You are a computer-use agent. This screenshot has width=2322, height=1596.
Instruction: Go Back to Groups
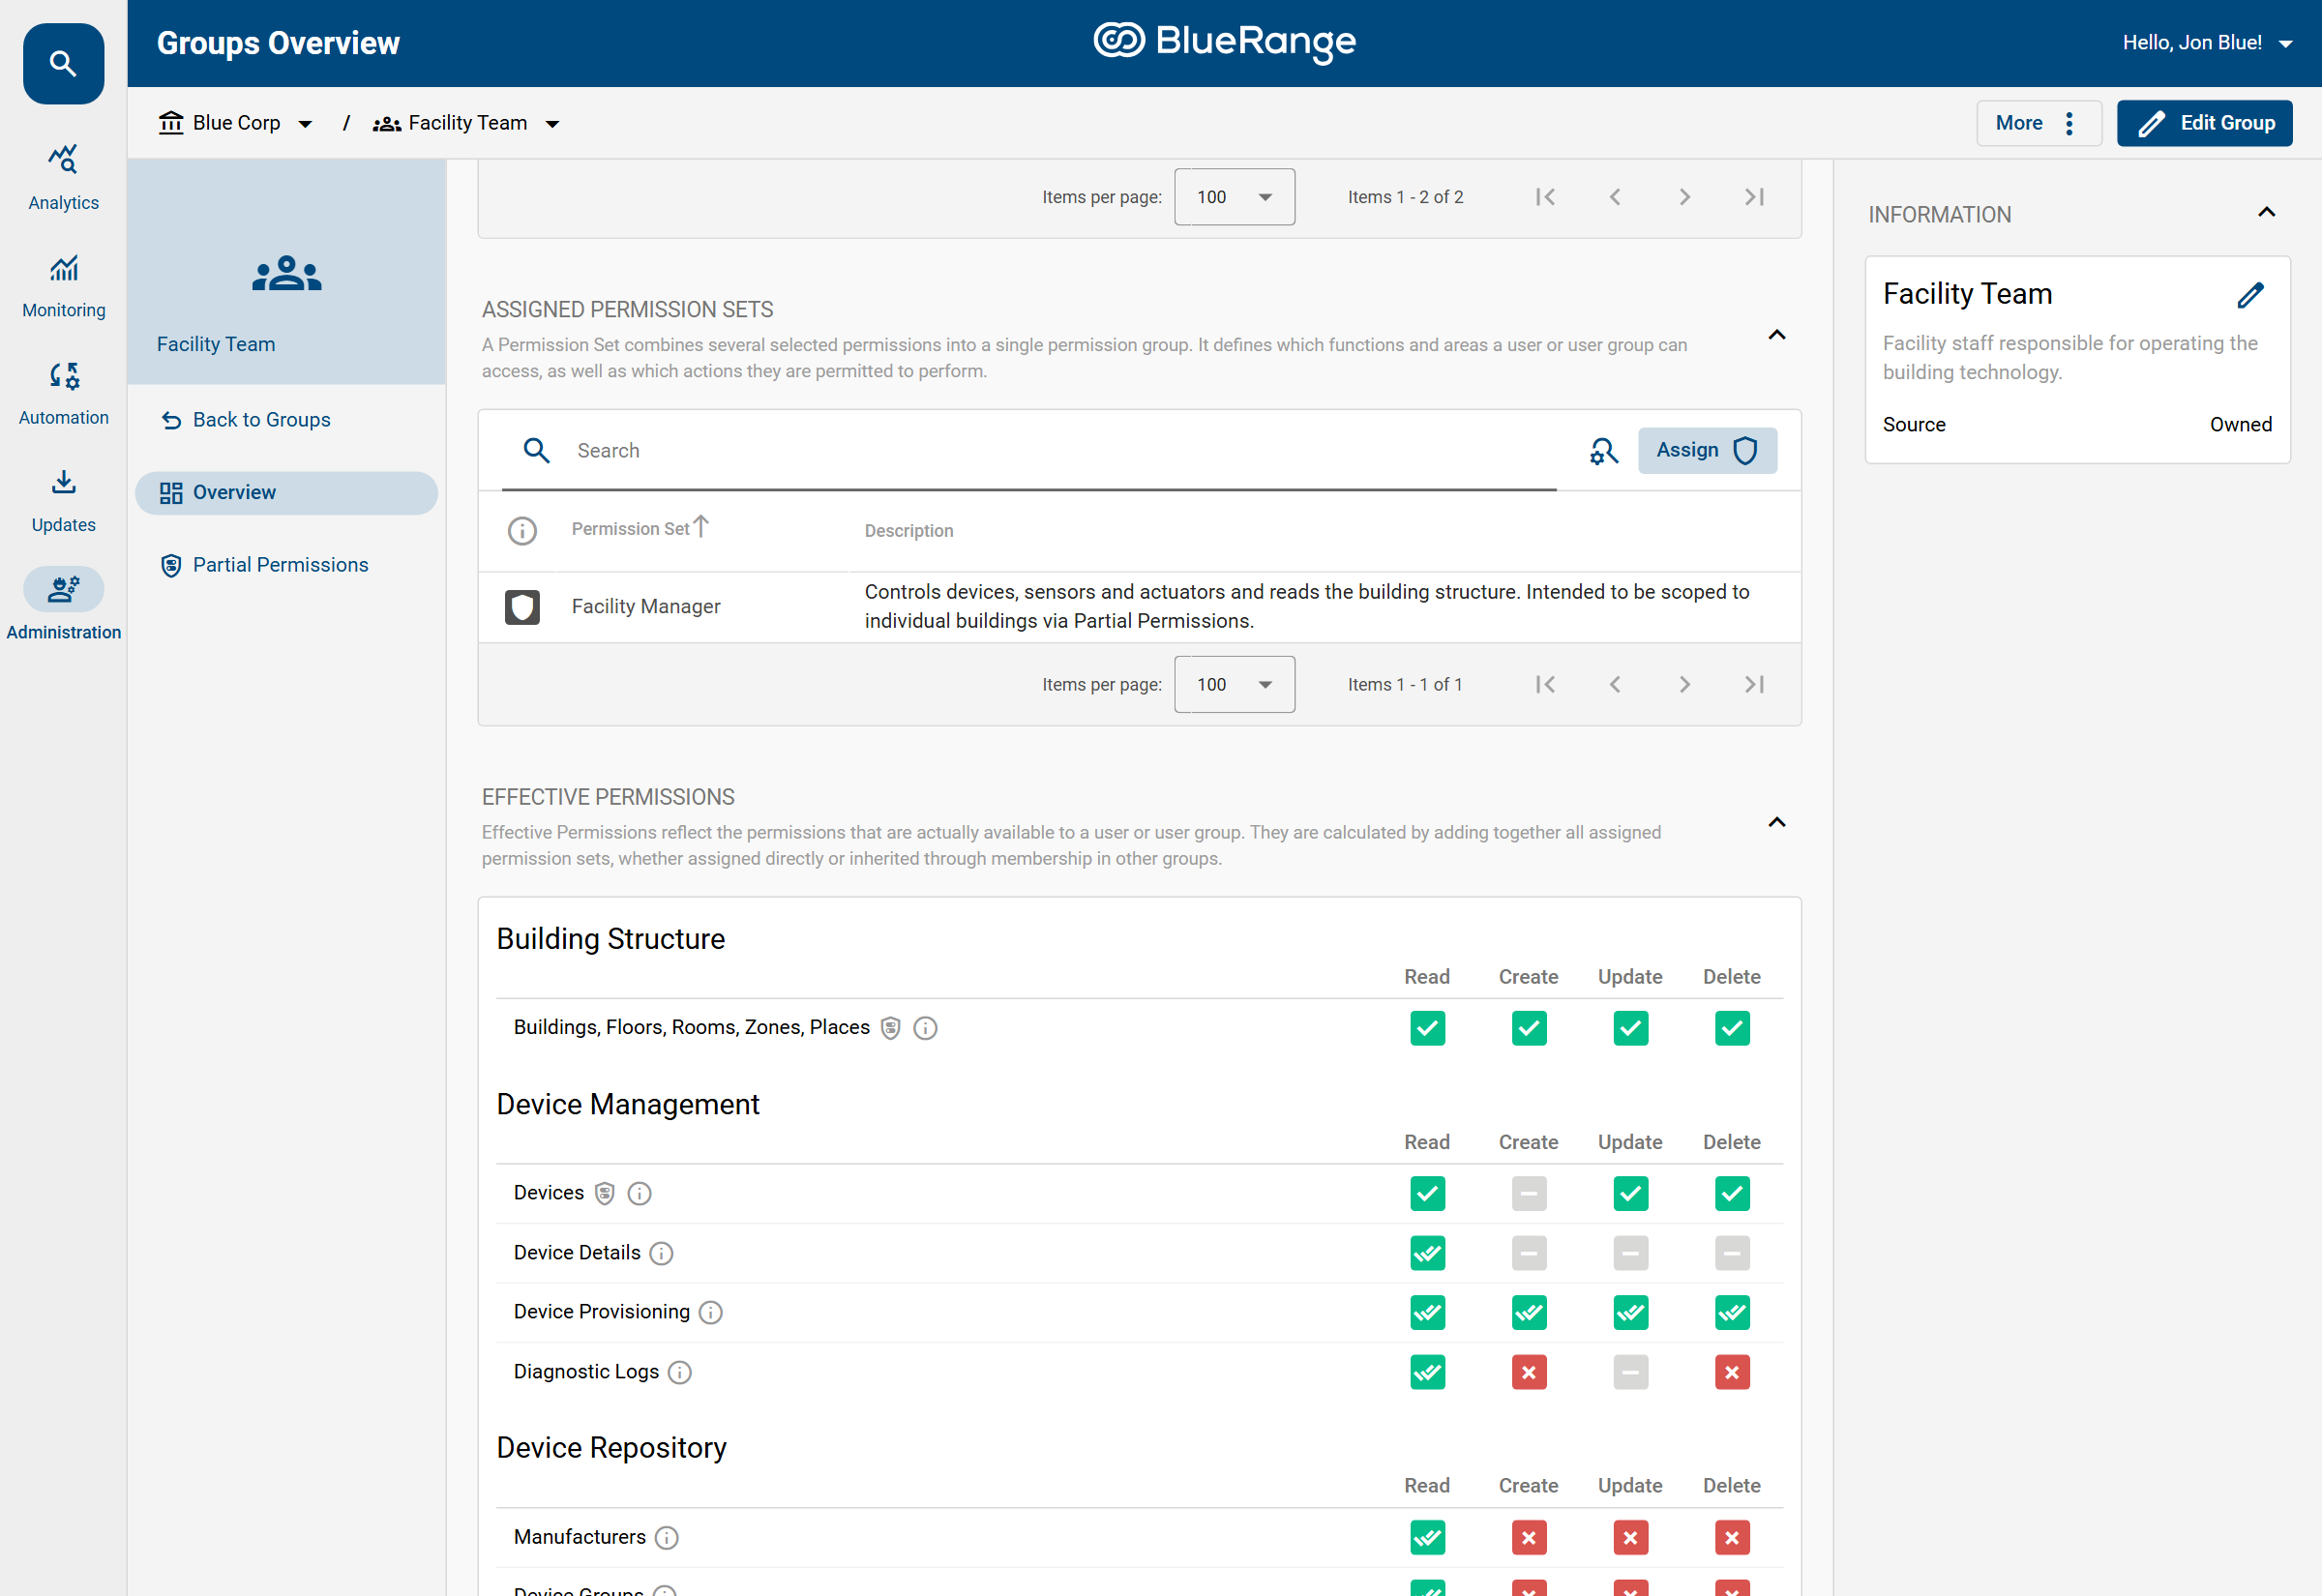coord(246,420)
